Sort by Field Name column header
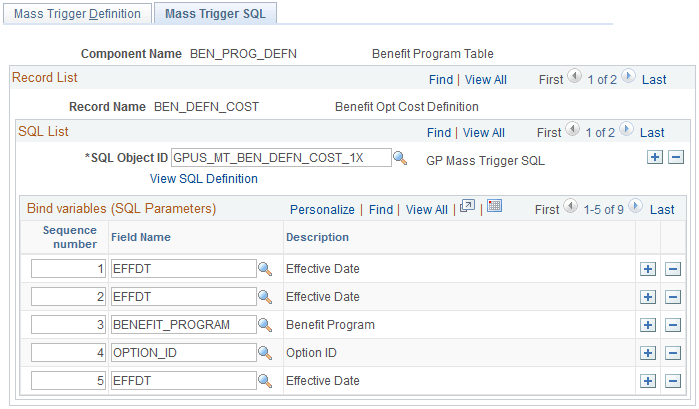This screenshot has width=699, height=409. pyautogui.click(x=141, y=237)
